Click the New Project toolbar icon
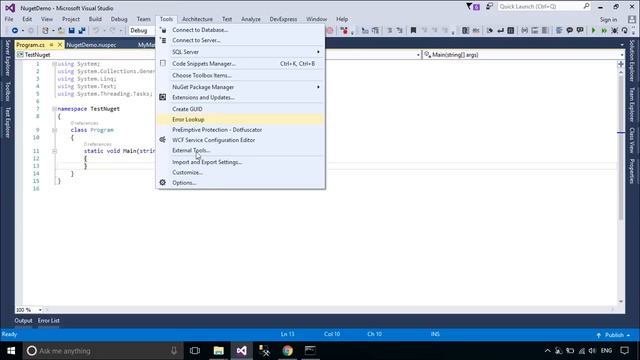This screenshot has height=360, width=640. [x=45, y=31]
